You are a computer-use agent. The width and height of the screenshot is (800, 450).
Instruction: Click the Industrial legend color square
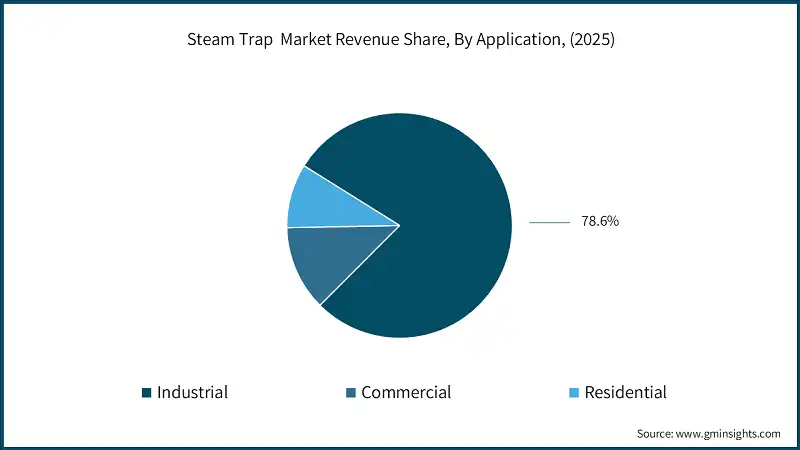(147, 393)
